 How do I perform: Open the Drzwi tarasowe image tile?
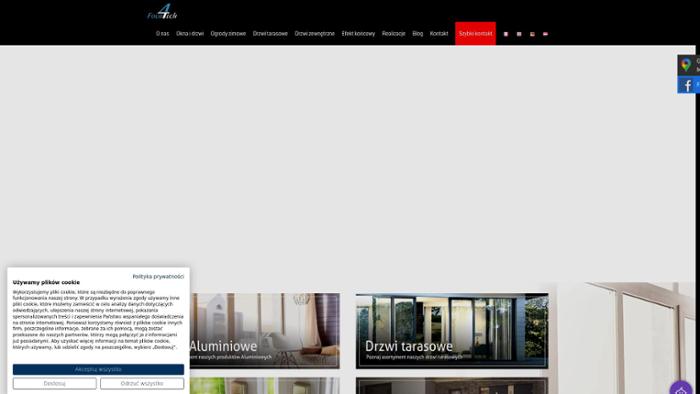[452, 331]
